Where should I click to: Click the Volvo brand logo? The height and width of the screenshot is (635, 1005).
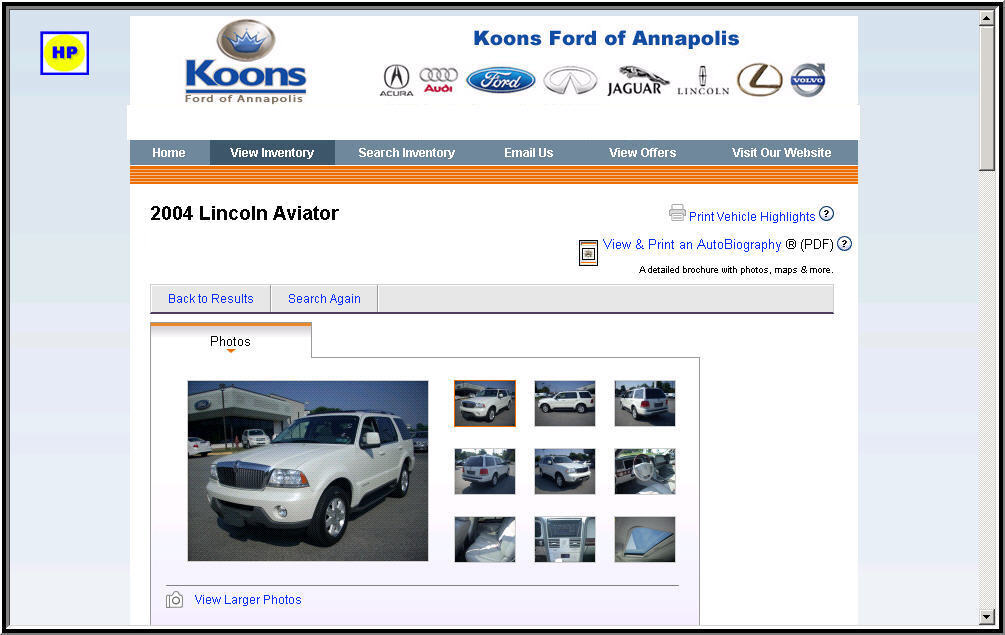click(x=808, y=80)
